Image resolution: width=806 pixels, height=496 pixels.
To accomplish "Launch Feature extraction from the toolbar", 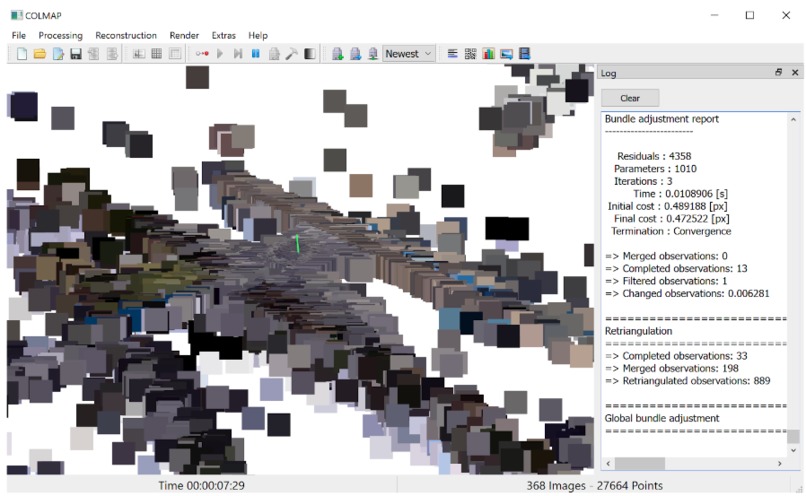I will coord(139,53).
